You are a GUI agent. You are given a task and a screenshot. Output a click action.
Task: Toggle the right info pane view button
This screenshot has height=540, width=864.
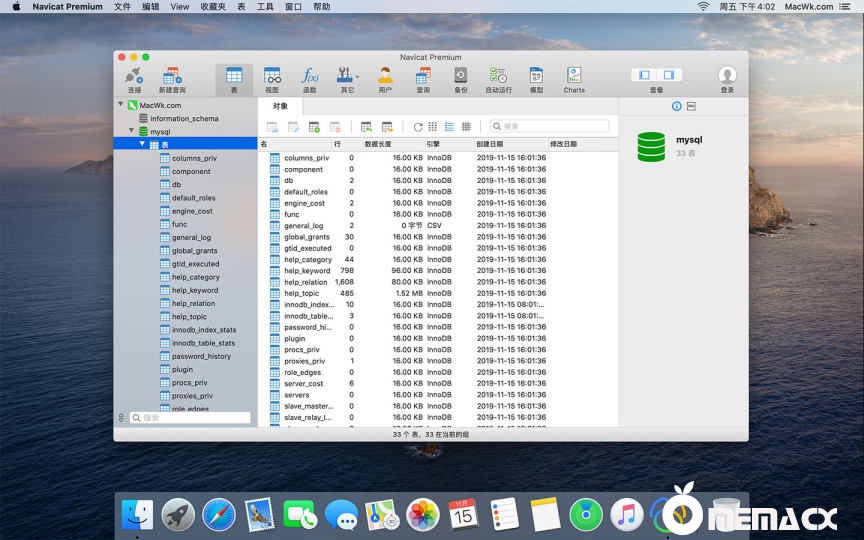click(669, 75)
